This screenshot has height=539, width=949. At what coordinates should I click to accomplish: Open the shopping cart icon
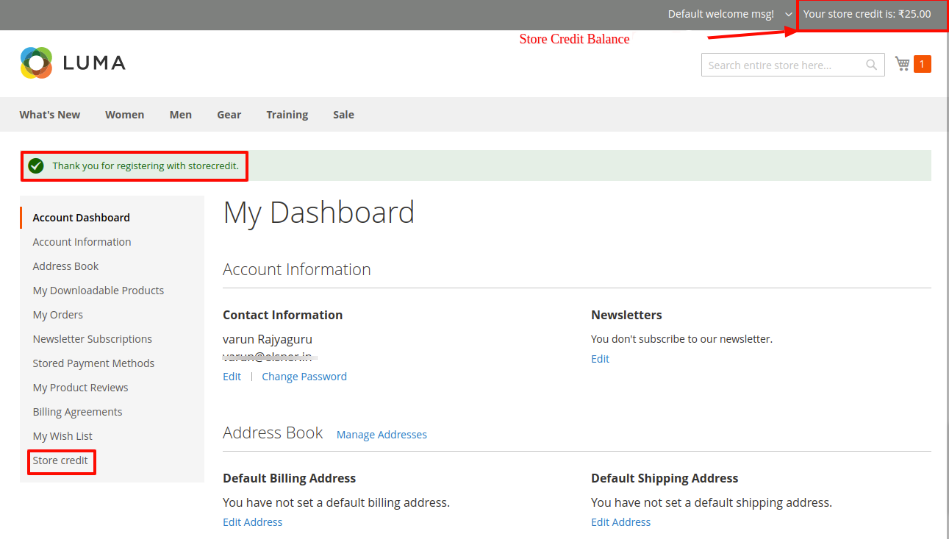[902, 64]
